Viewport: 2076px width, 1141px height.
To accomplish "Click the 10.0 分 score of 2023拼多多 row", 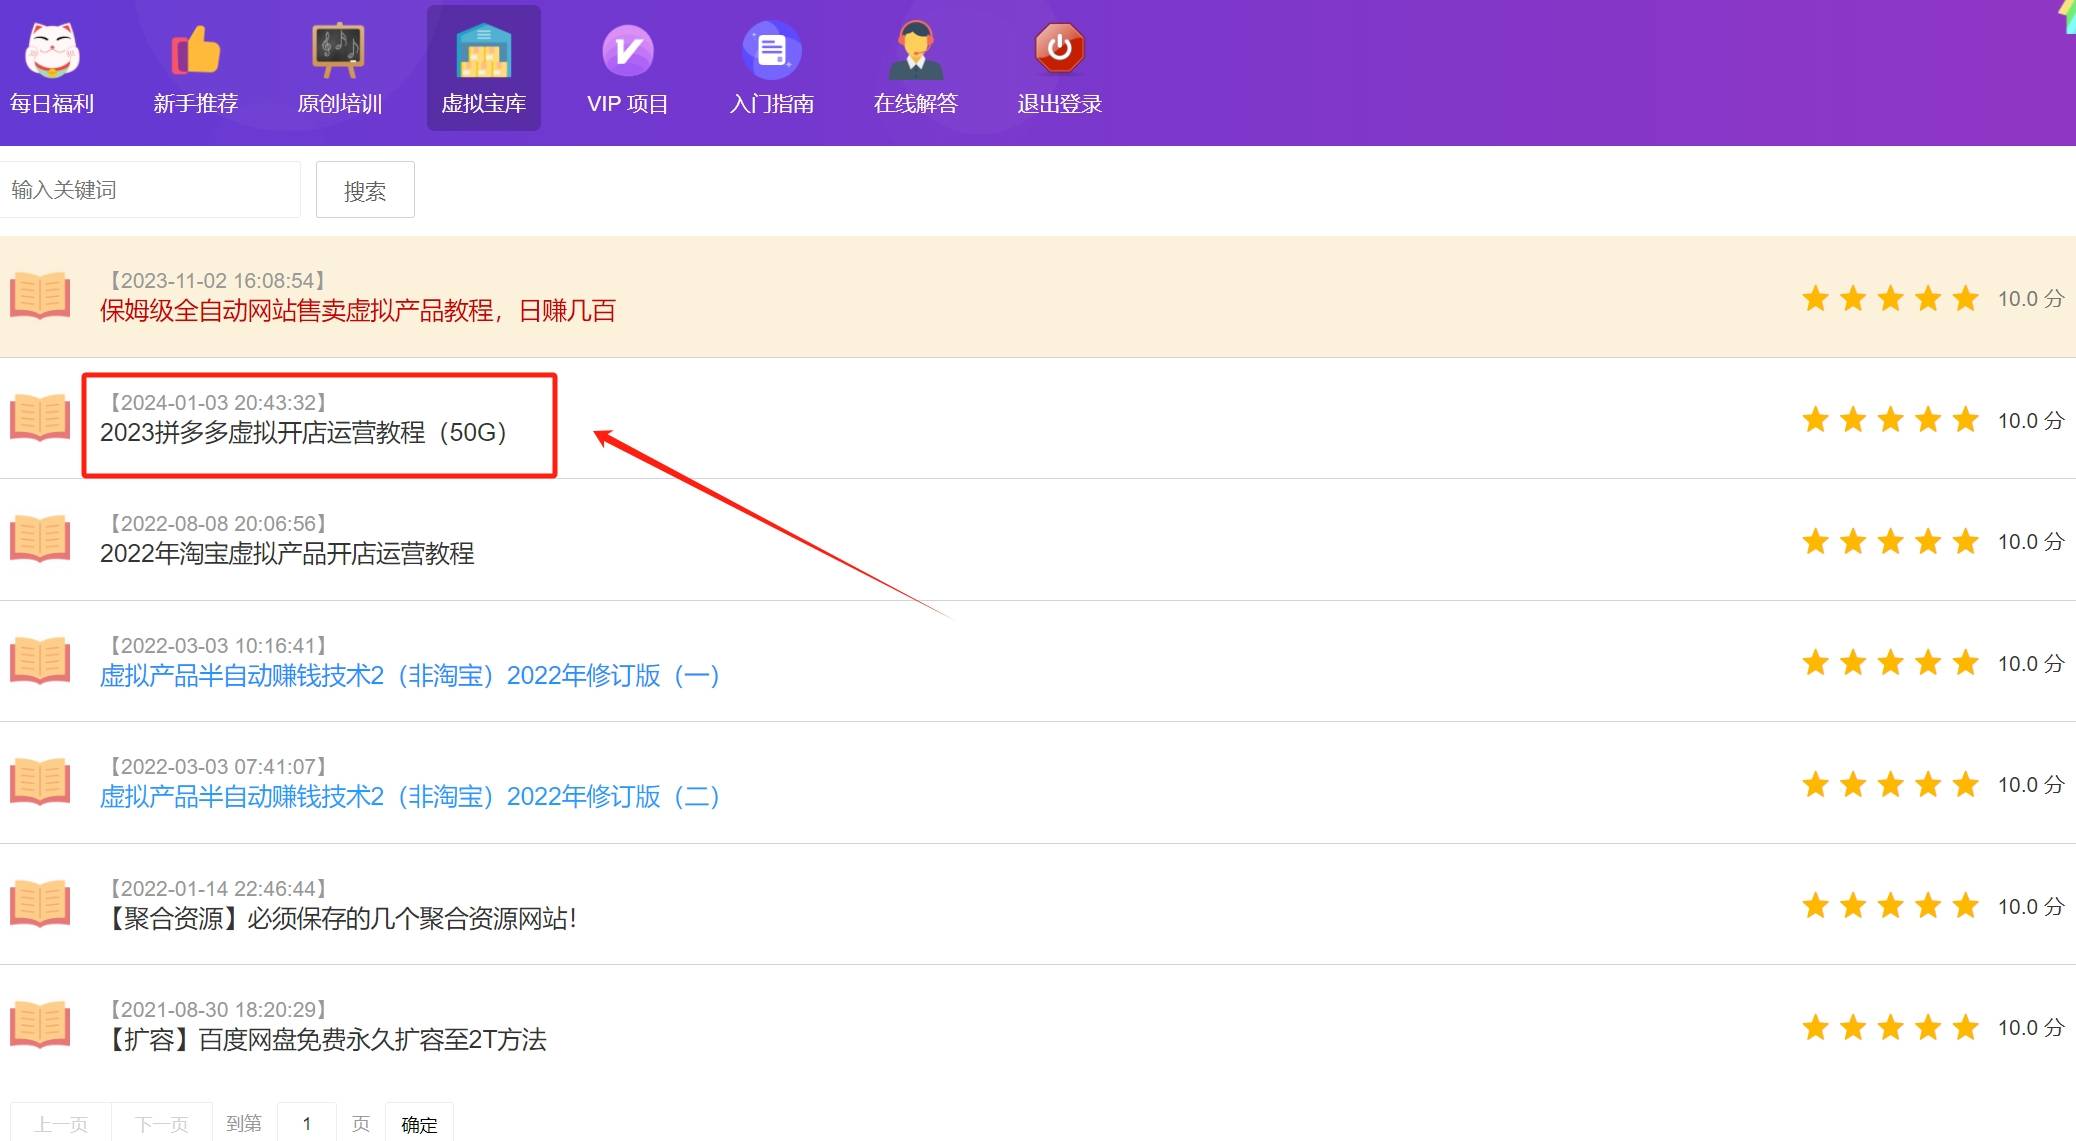I will 2031,421.
